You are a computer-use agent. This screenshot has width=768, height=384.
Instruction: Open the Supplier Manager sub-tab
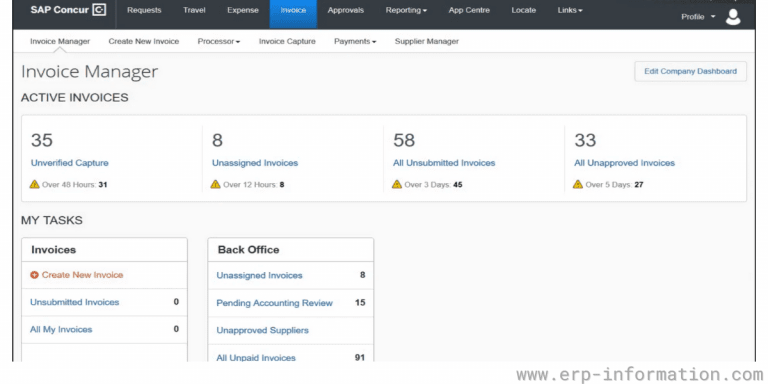(427, 42)
